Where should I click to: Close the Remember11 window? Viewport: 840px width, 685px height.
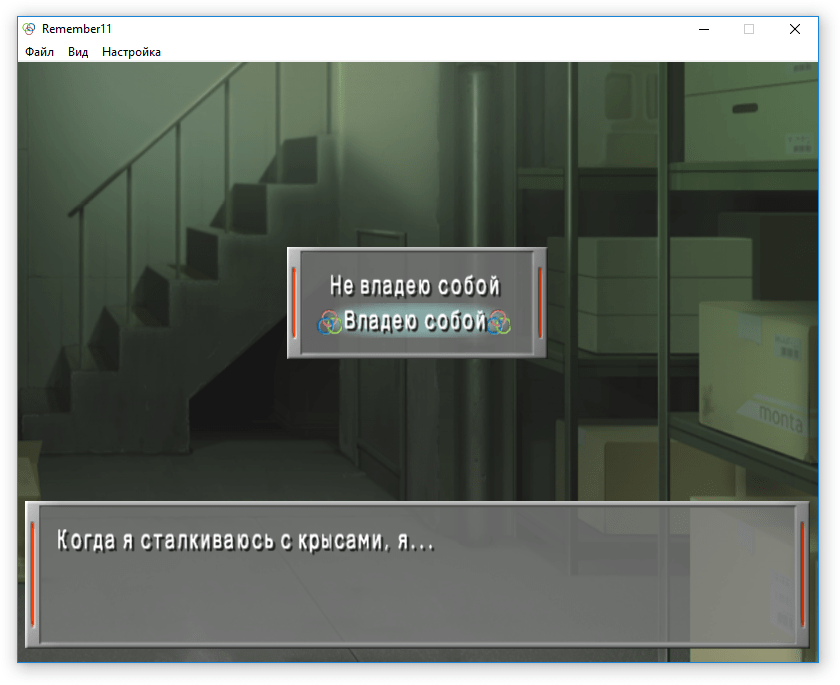click(795, 29)
